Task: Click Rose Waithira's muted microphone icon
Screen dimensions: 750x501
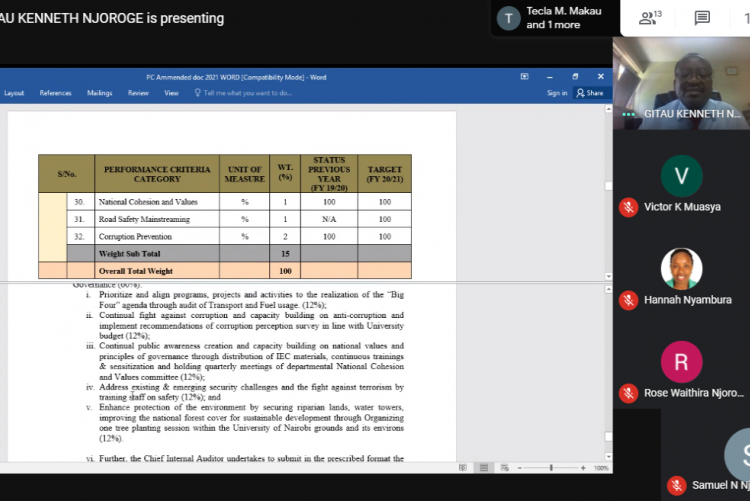Action: (628, 393)
